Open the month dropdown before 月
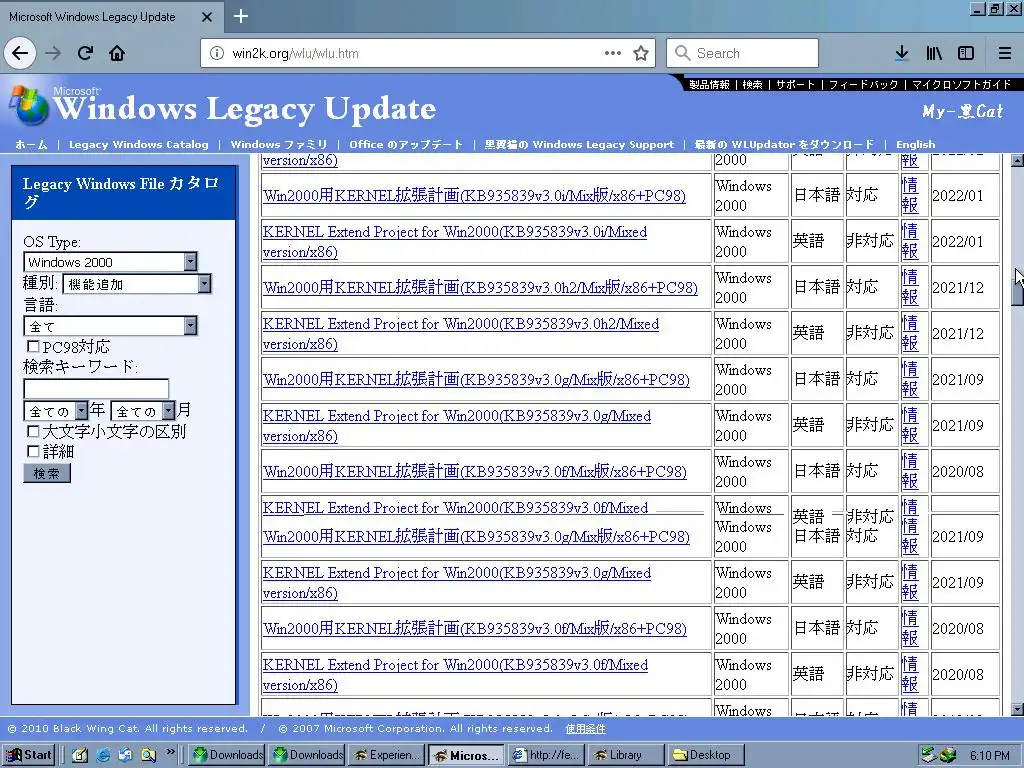 click(142, 411)
